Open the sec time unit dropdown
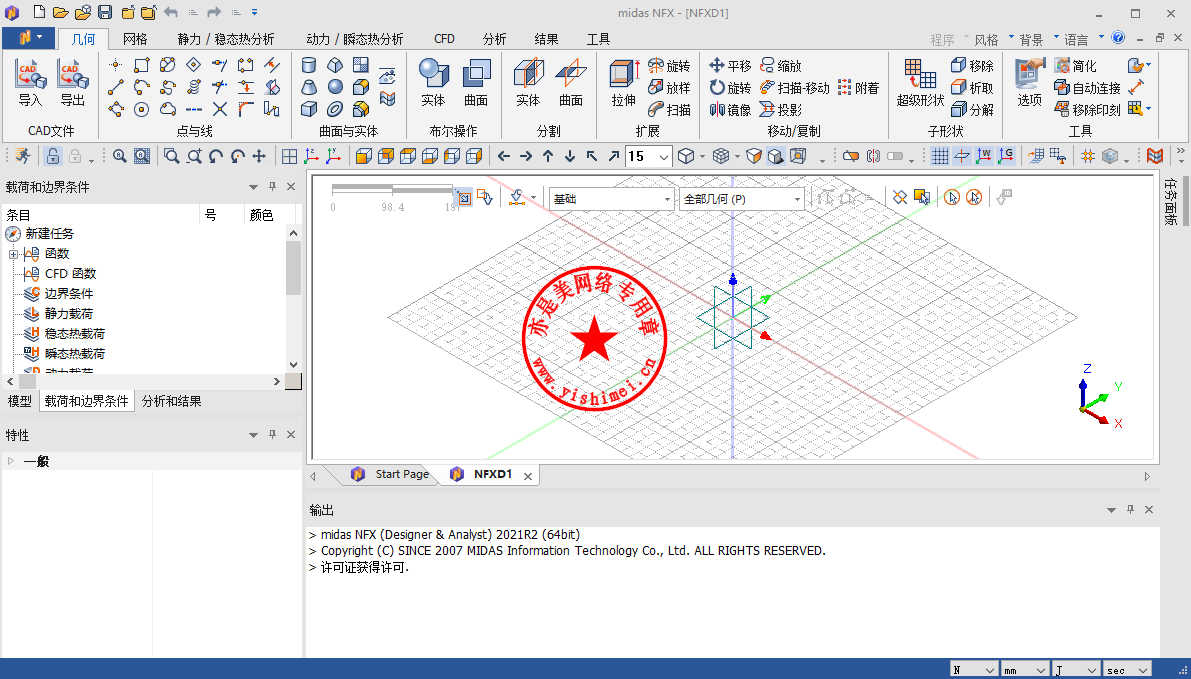 click(1126, 670)
